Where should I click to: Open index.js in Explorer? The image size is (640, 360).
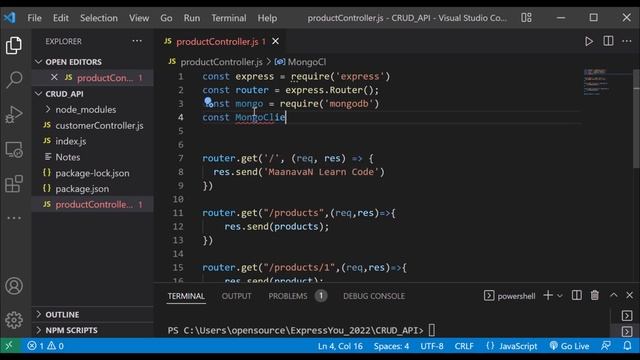tap(71, 141)
